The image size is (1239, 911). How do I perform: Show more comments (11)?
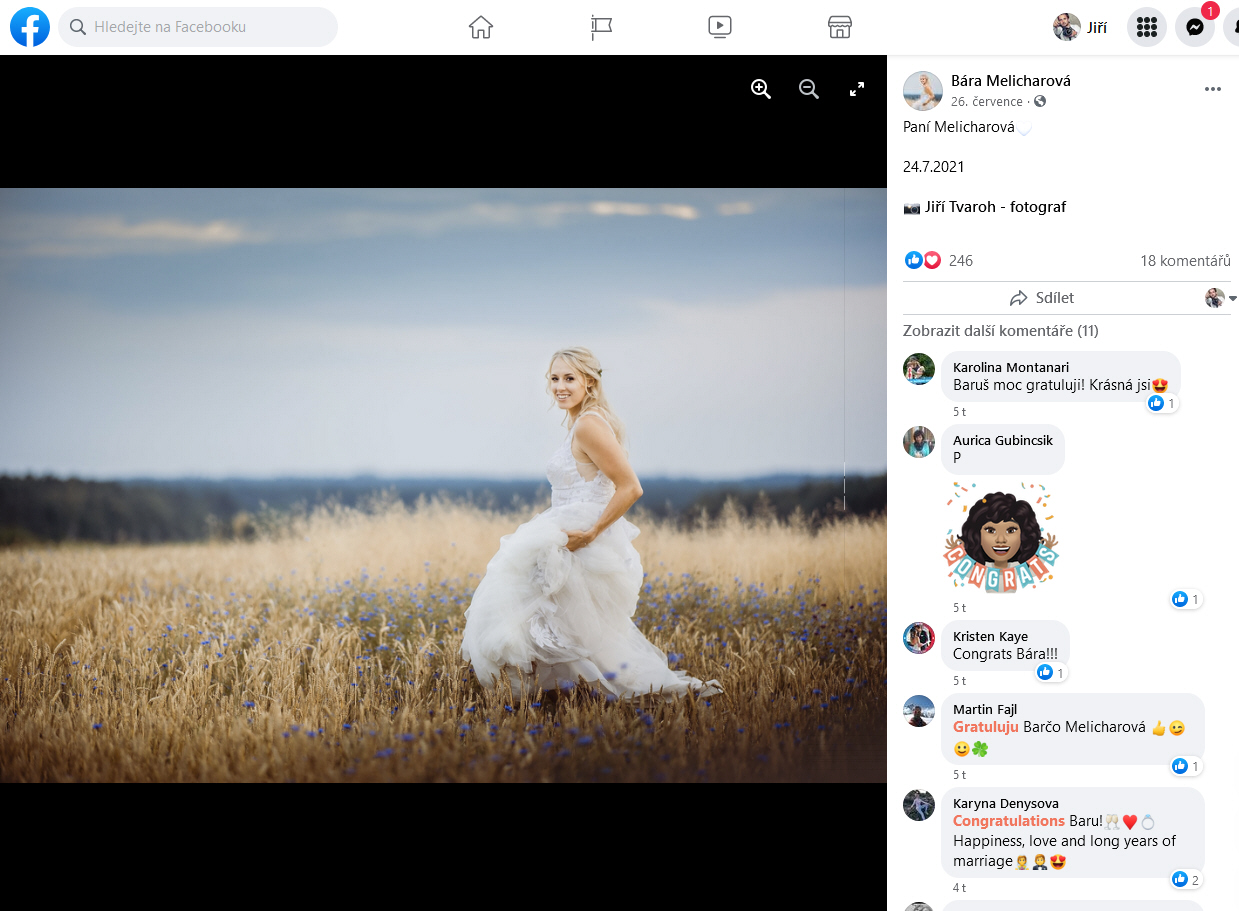(1000, 331)
